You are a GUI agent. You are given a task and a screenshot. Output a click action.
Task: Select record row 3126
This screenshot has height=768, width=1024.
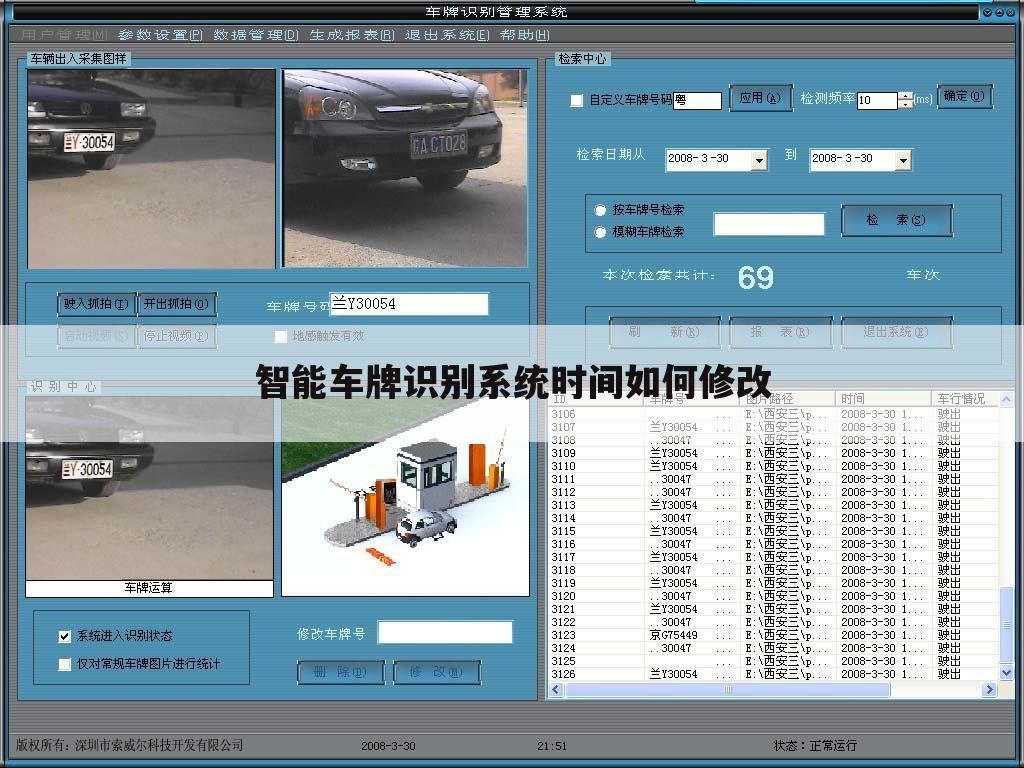(774, 674)
